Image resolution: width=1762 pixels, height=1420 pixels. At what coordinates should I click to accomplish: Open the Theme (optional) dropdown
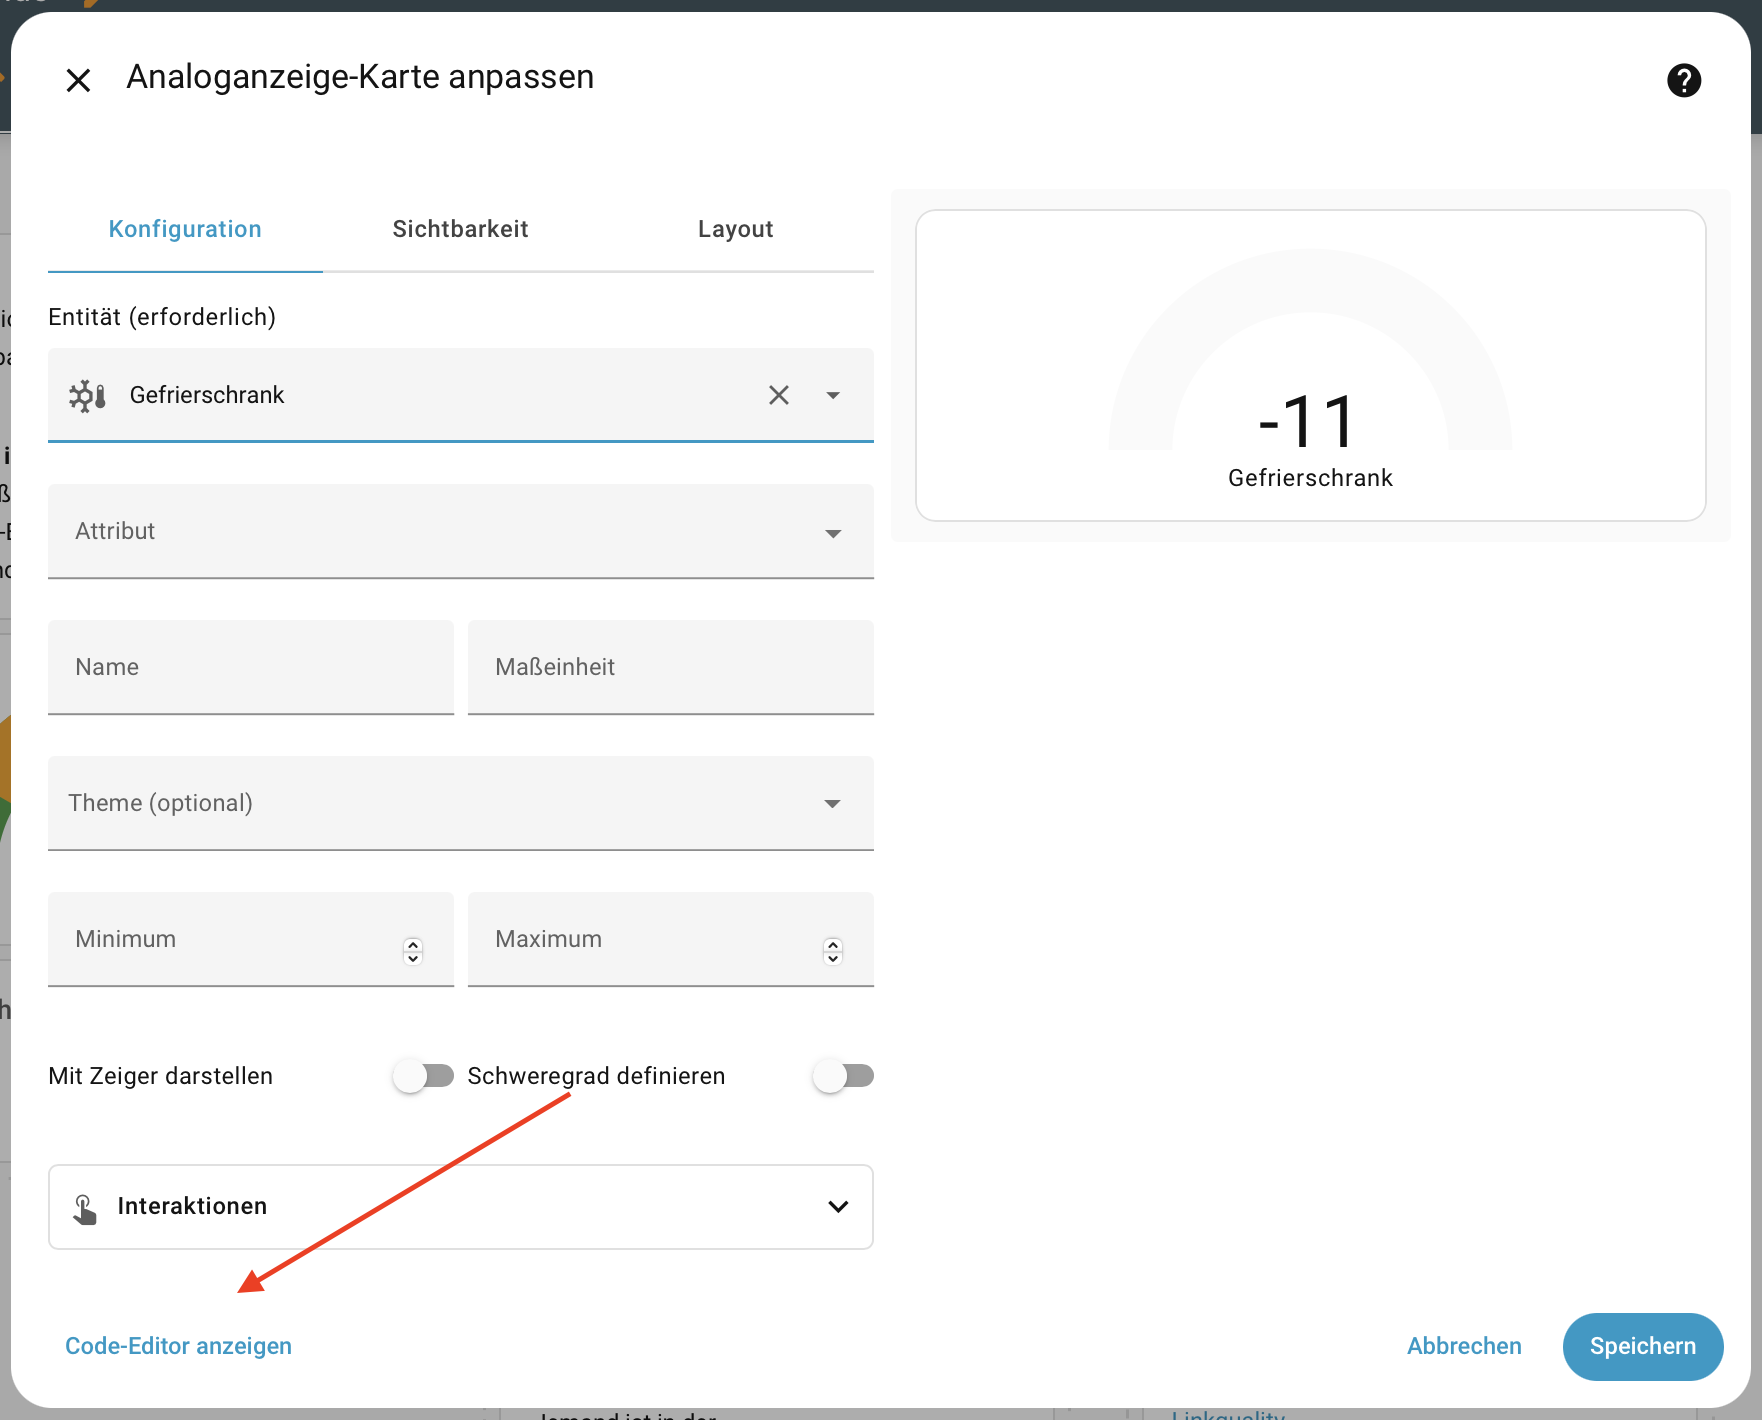461,803
